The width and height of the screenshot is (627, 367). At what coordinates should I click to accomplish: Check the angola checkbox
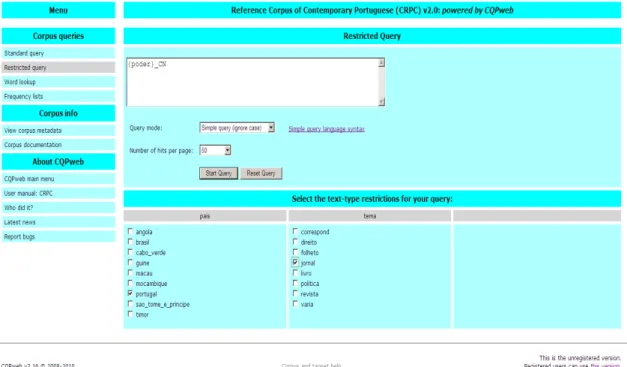pos(130,231)
